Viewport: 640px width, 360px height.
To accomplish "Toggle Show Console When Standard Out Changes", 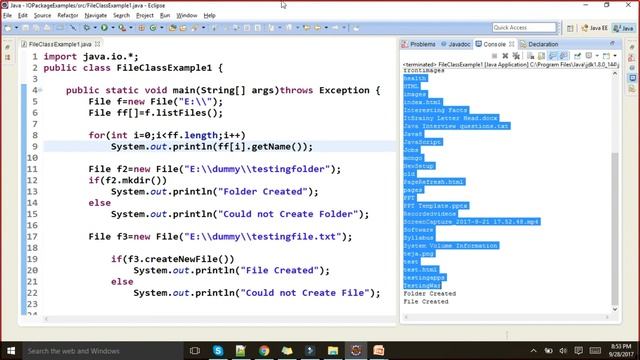I will (x=552, y=56).
